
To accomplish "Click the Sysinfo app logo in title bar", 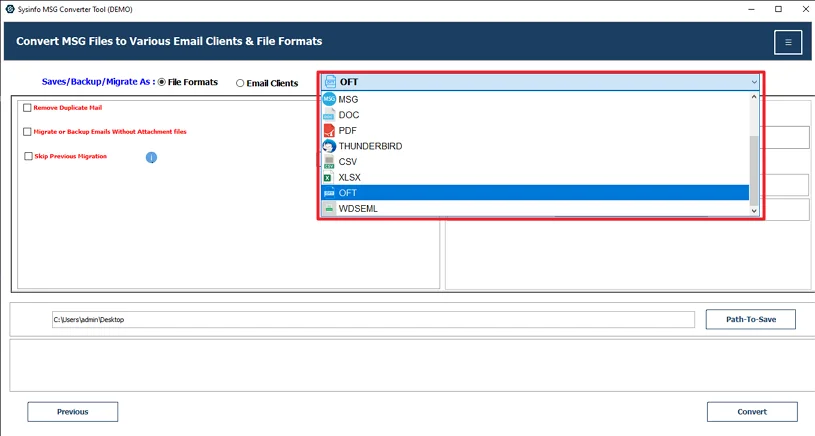I will pos(10,9).
